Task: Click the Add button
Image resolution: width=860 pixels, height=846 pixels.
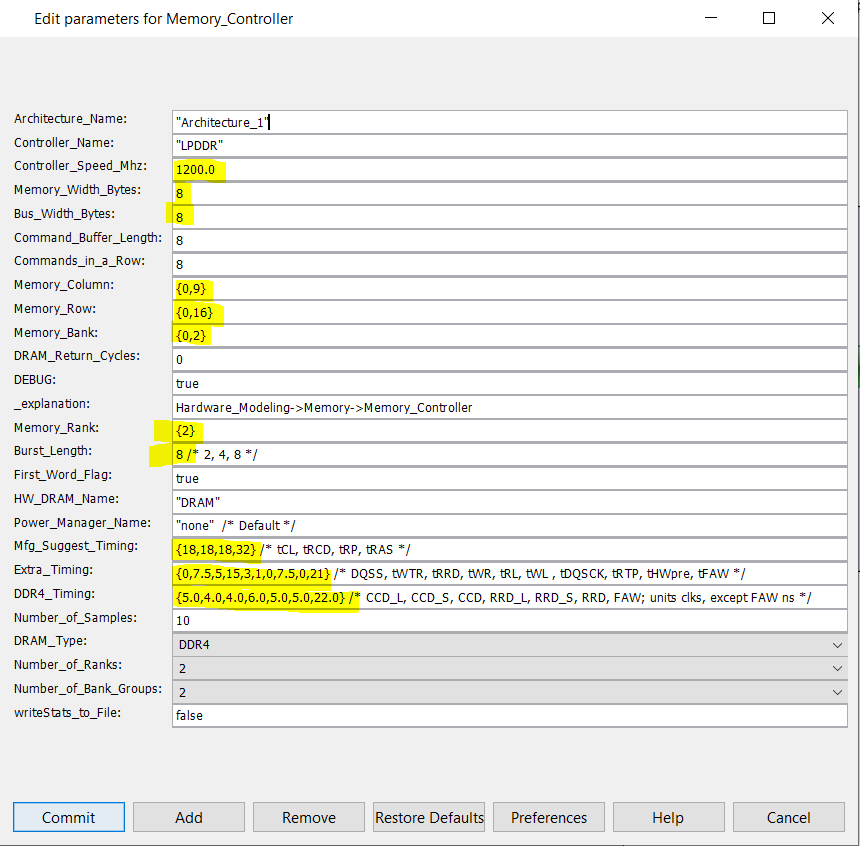Action: (x=189, y=817)
